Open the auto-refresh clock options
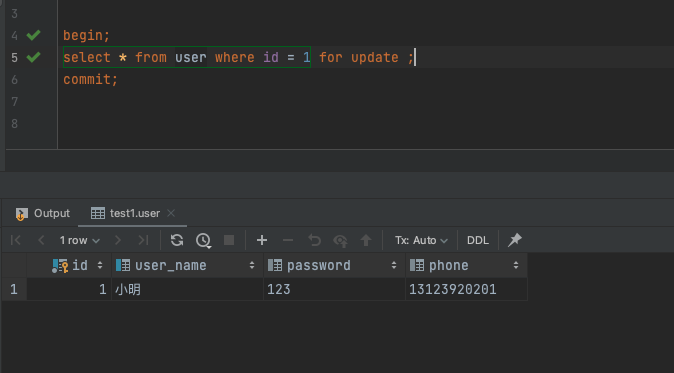 tap(203, 240)
